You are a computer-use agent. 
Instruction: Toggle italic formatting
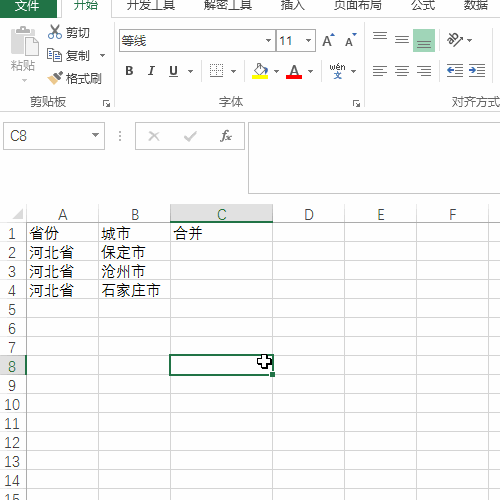point(151,71)
